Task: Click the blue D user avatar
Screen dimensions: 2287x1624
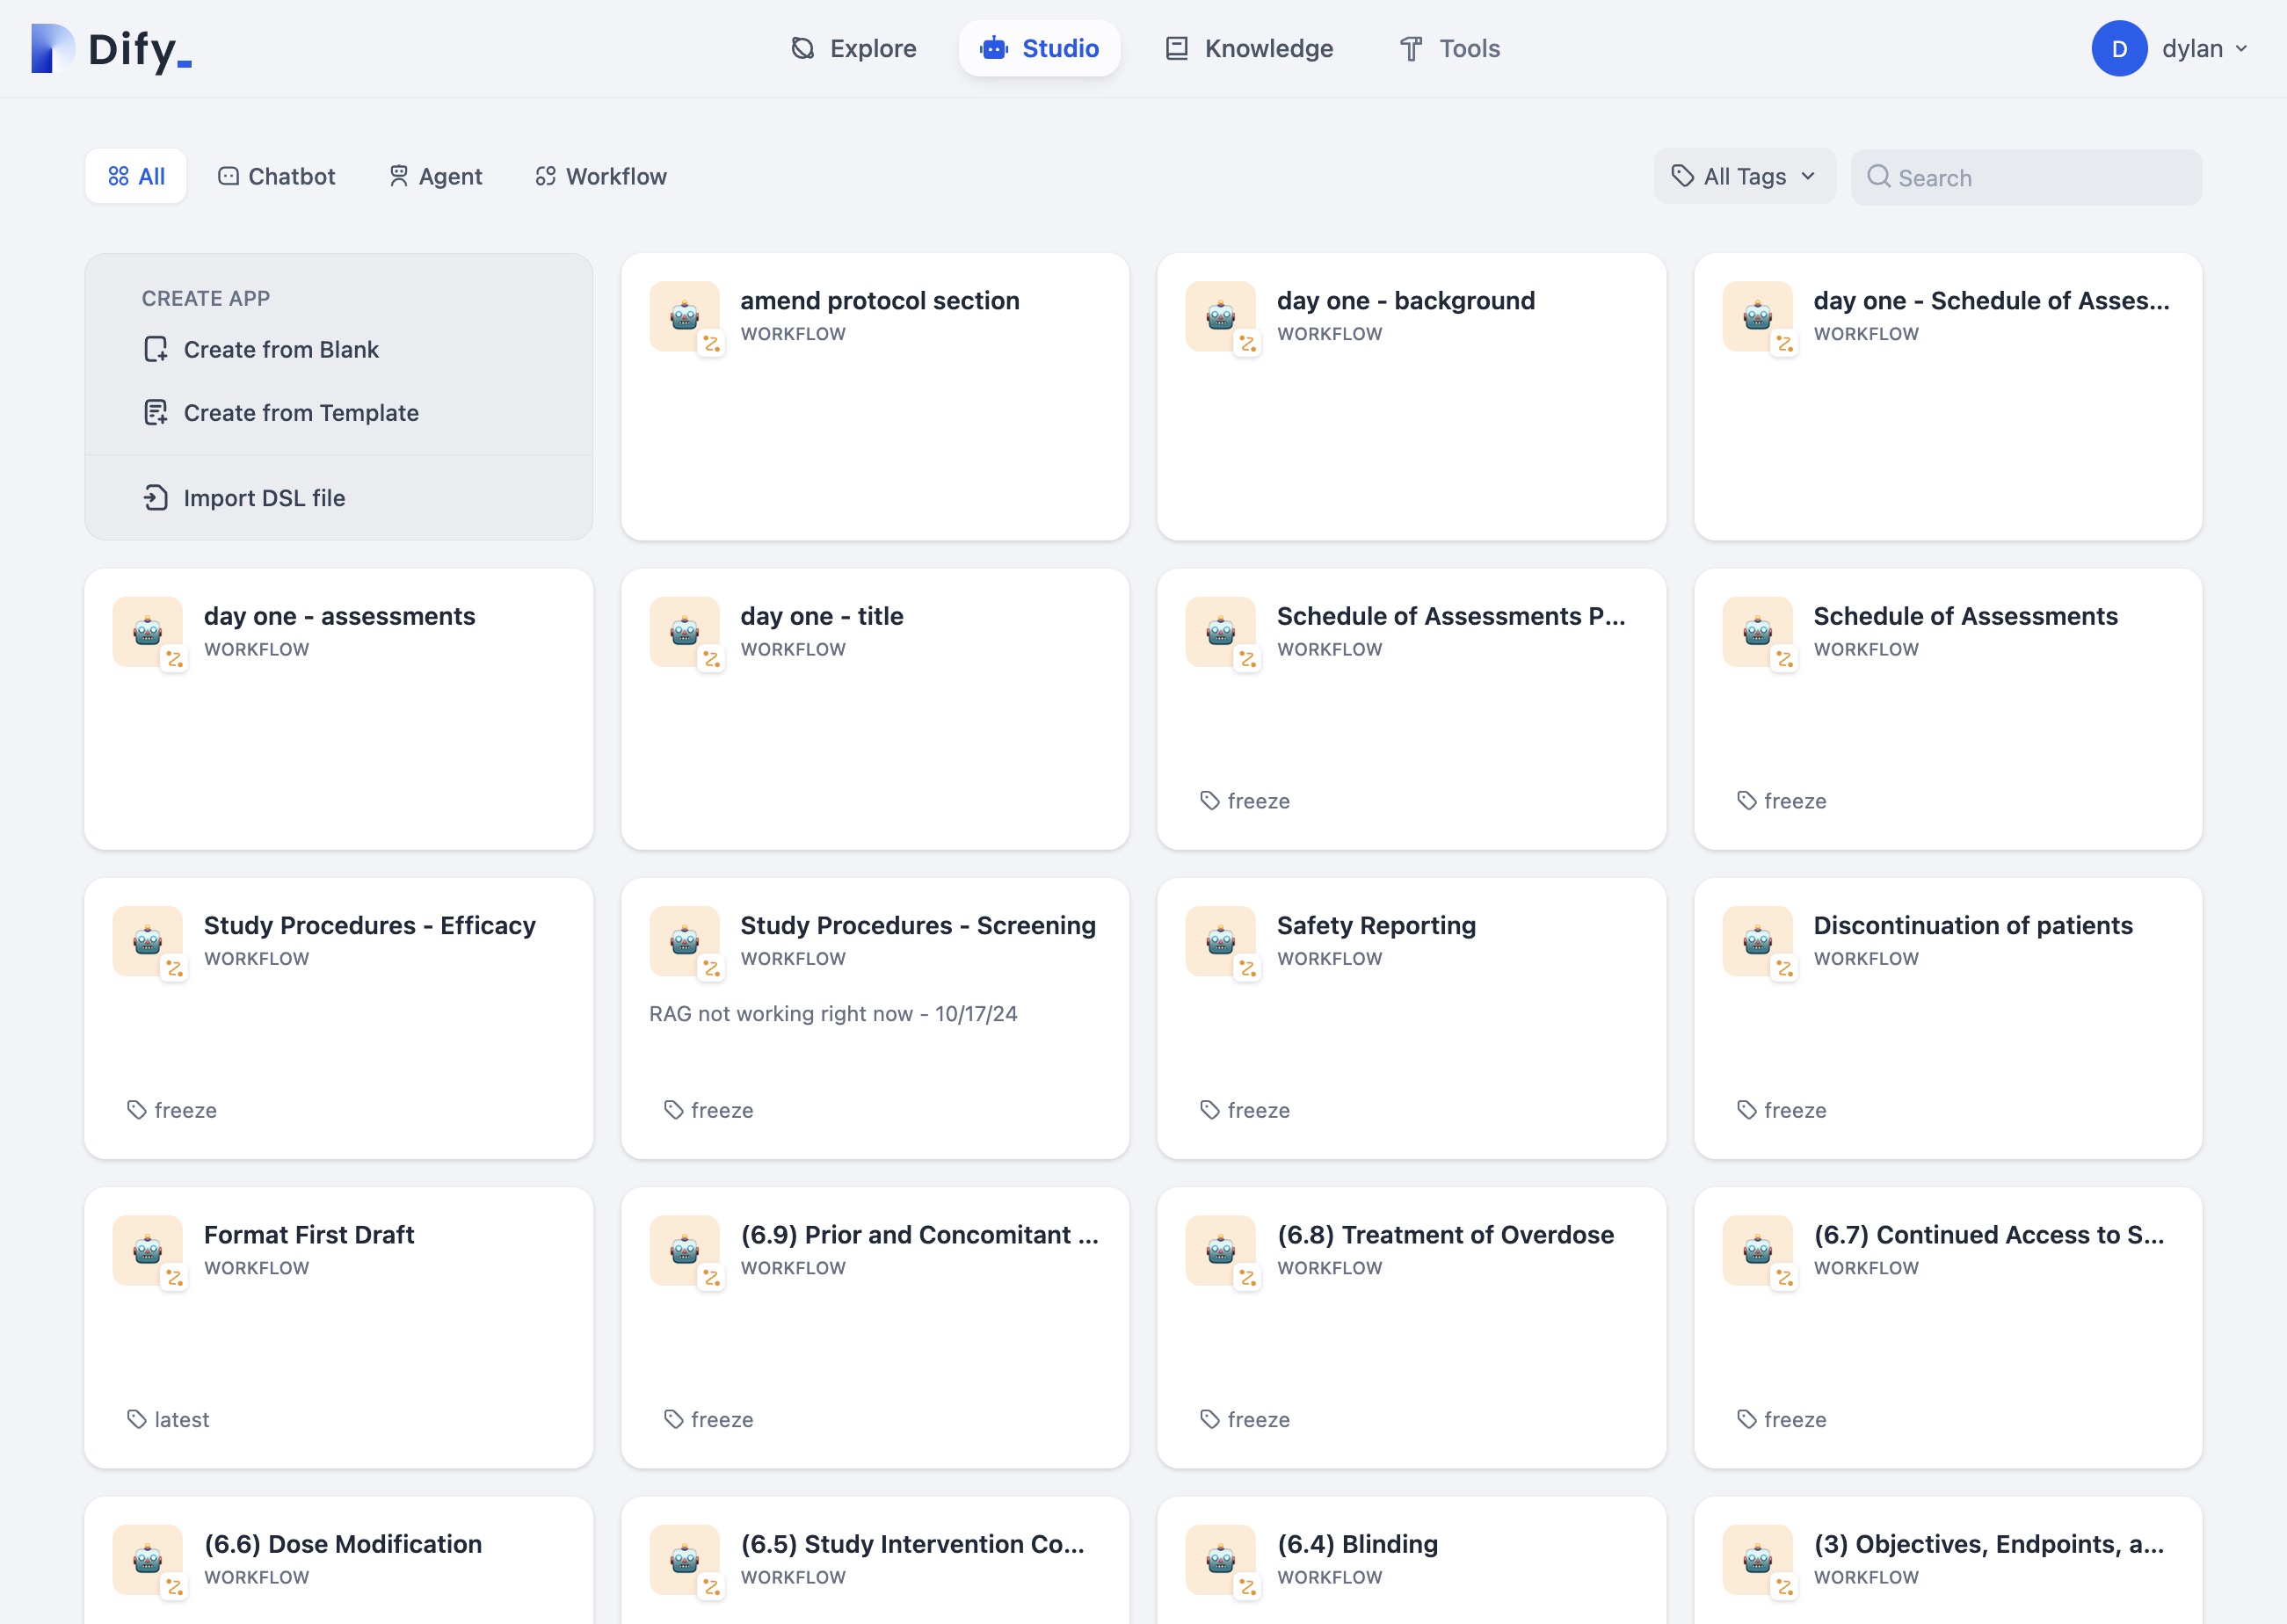Action: 2118,49
